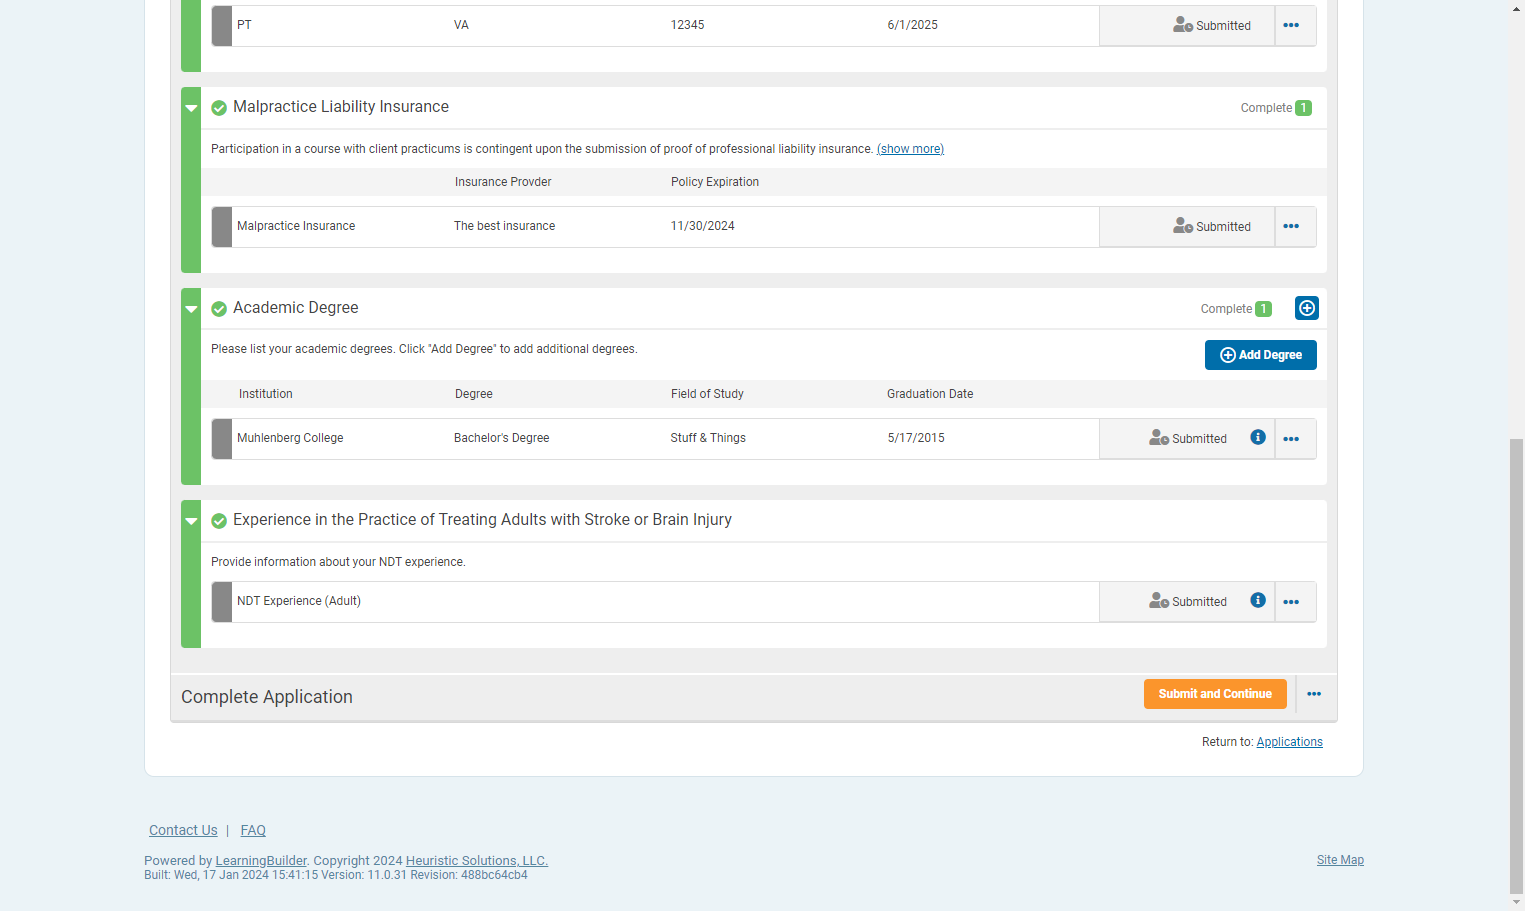Open the Malpractice Insurance row's three-dot menu
Image resolution: width=1525 pixels, height=911 pixels.
coord(1291,226)
